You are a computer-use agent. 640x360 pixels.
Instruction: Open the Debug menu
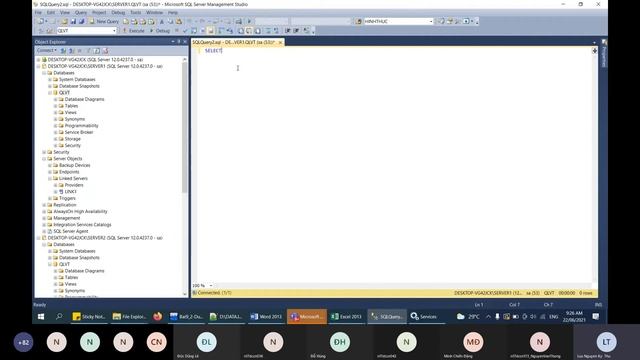pyautogui.click(x=118, y=13)
